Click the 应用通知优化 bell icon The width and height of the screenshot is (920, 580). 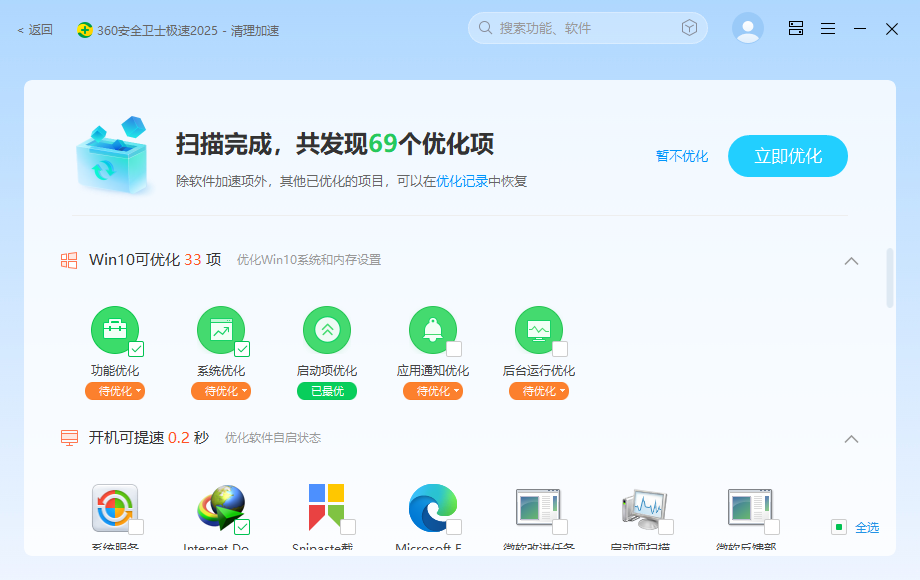(433, 329)
